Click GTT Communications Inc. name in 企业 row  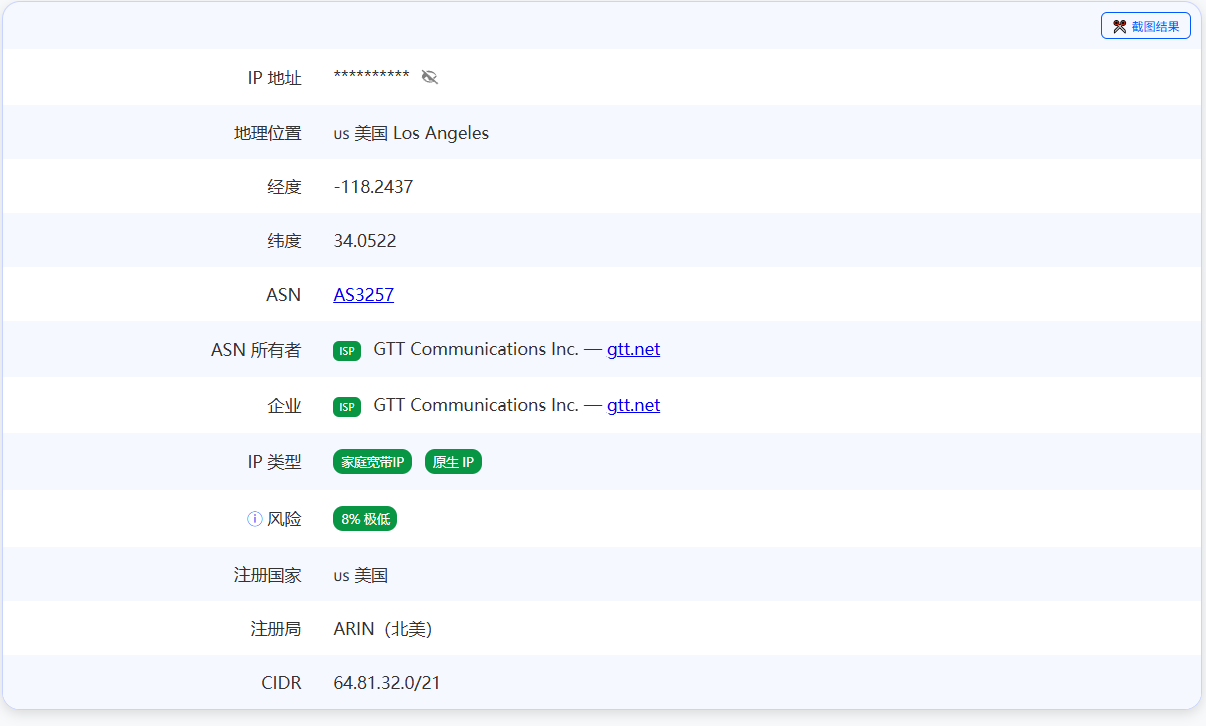click(x=475, y=405)
